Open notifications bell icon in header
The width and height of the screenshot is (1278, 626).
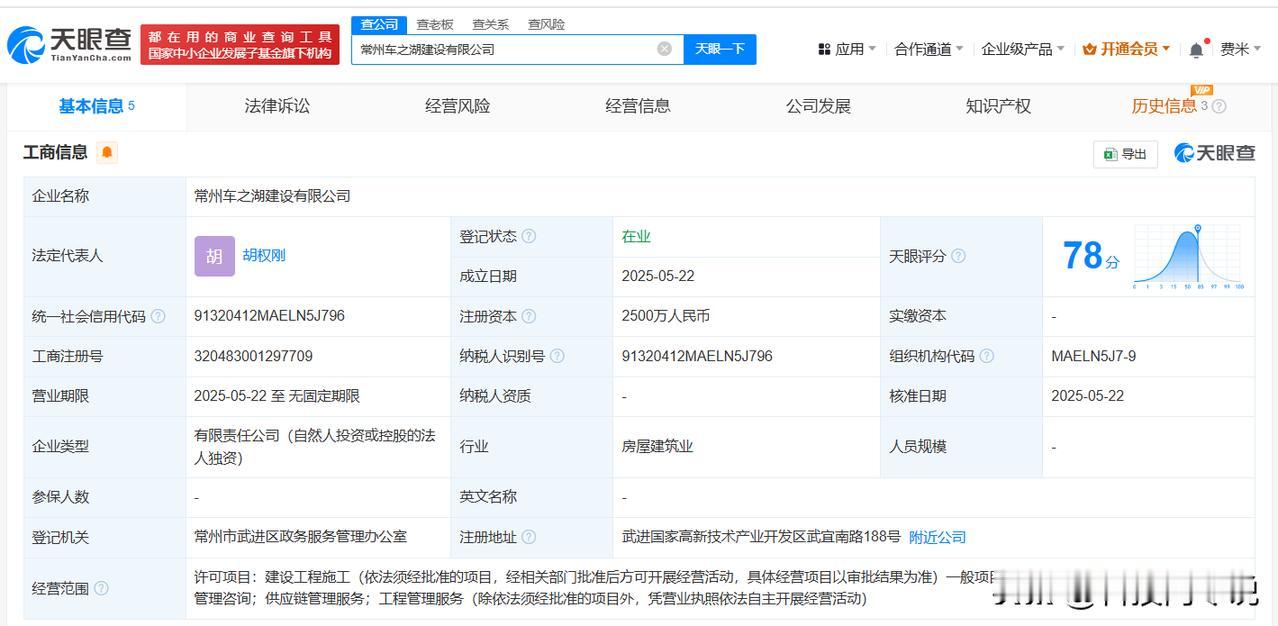click(x=1196, y=49)
